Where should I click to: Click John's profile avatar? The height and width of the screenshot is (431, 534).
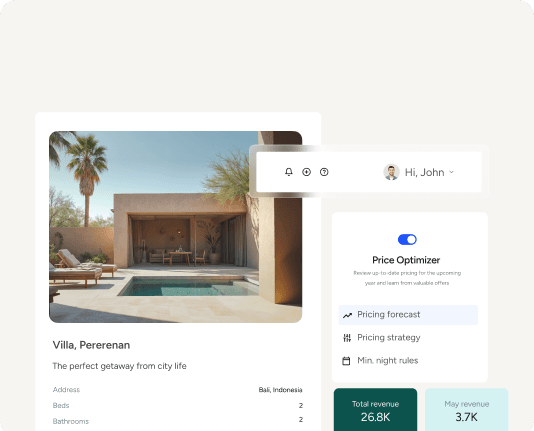pos(391,172)
